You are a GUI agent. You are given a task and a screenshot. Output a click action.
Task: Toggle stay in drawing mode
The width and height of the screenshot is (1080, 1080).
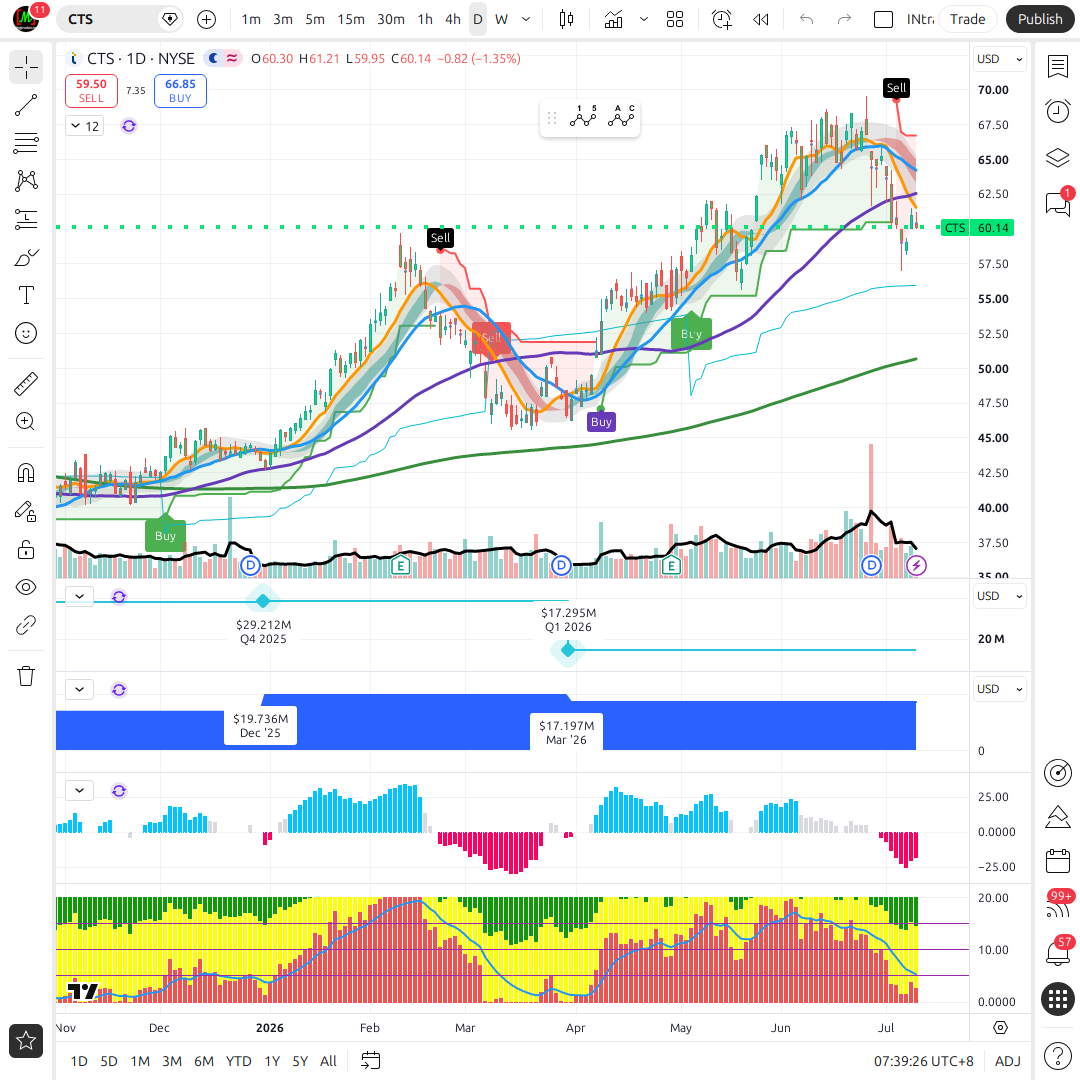26,511
